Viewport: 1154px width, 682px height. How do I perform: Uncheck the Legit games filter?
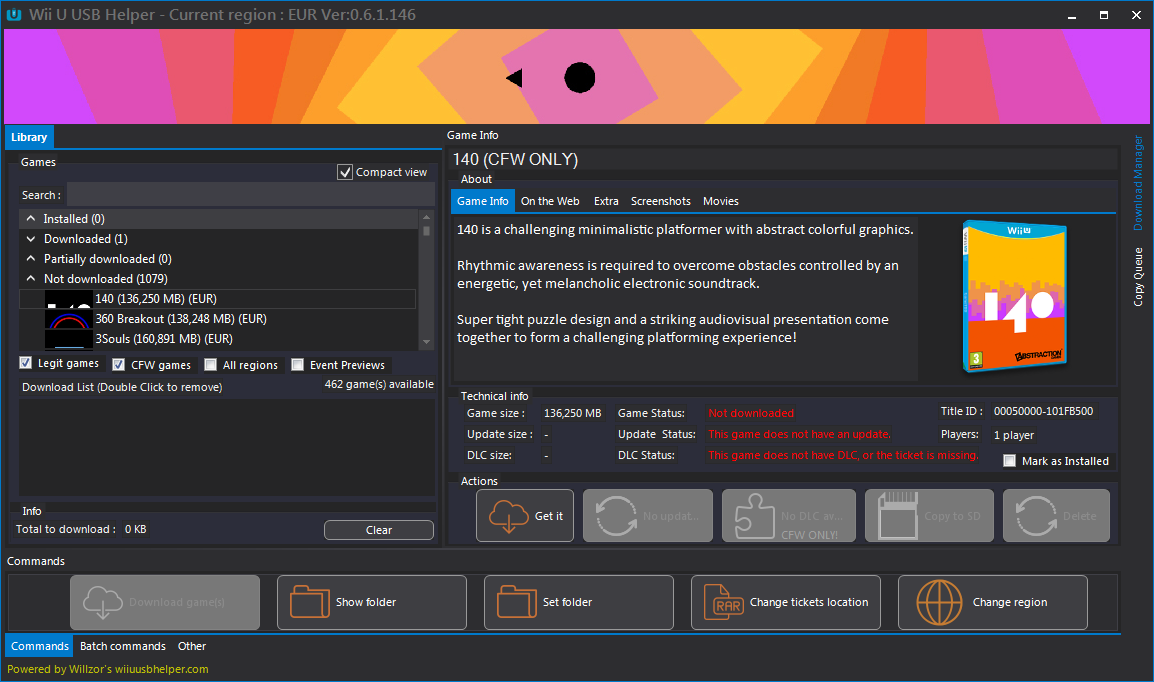point(26,363)
